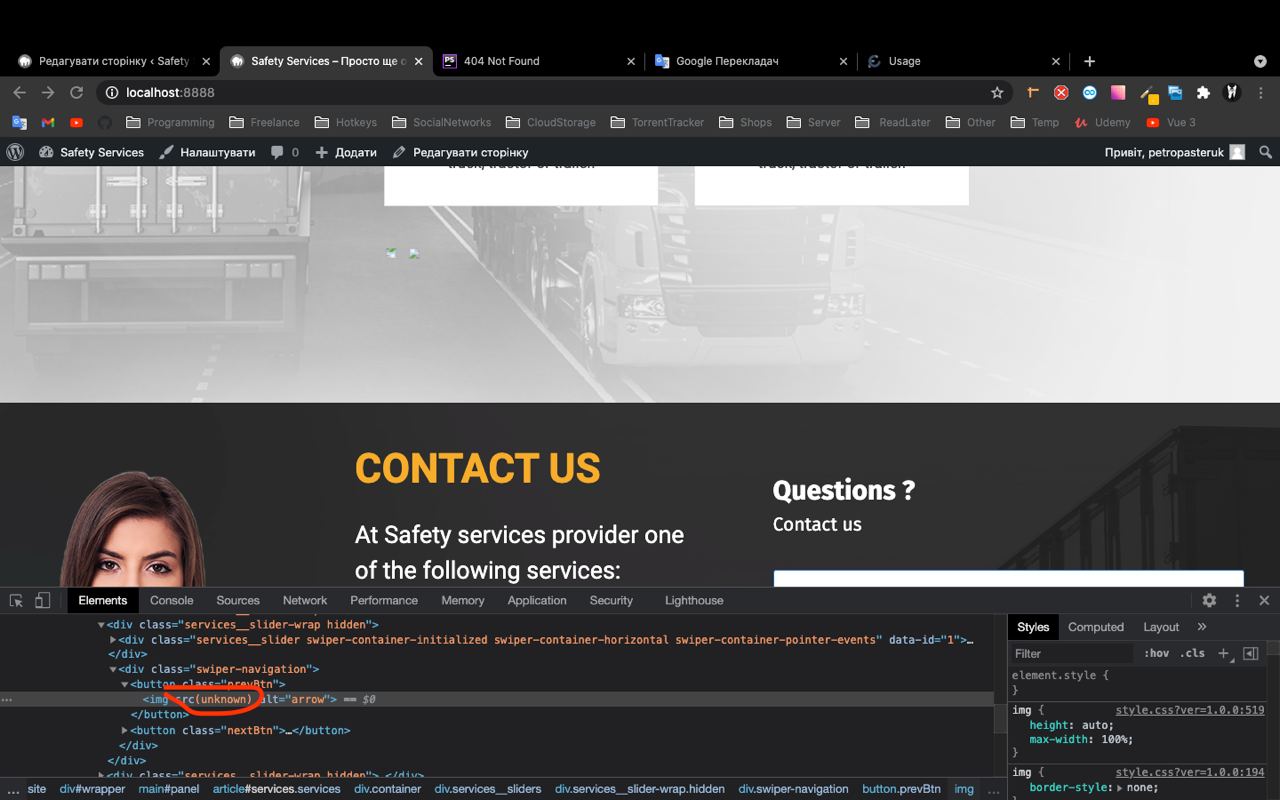The height and width of the screenshot is (800, 1280).
Task: Open the Programming bookmarks folder
Action: point(171,122)
